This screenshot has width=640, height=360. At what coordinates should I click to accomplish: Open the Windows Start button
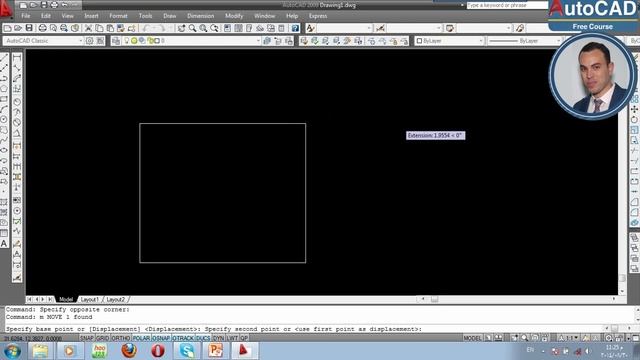pos(12,351)
